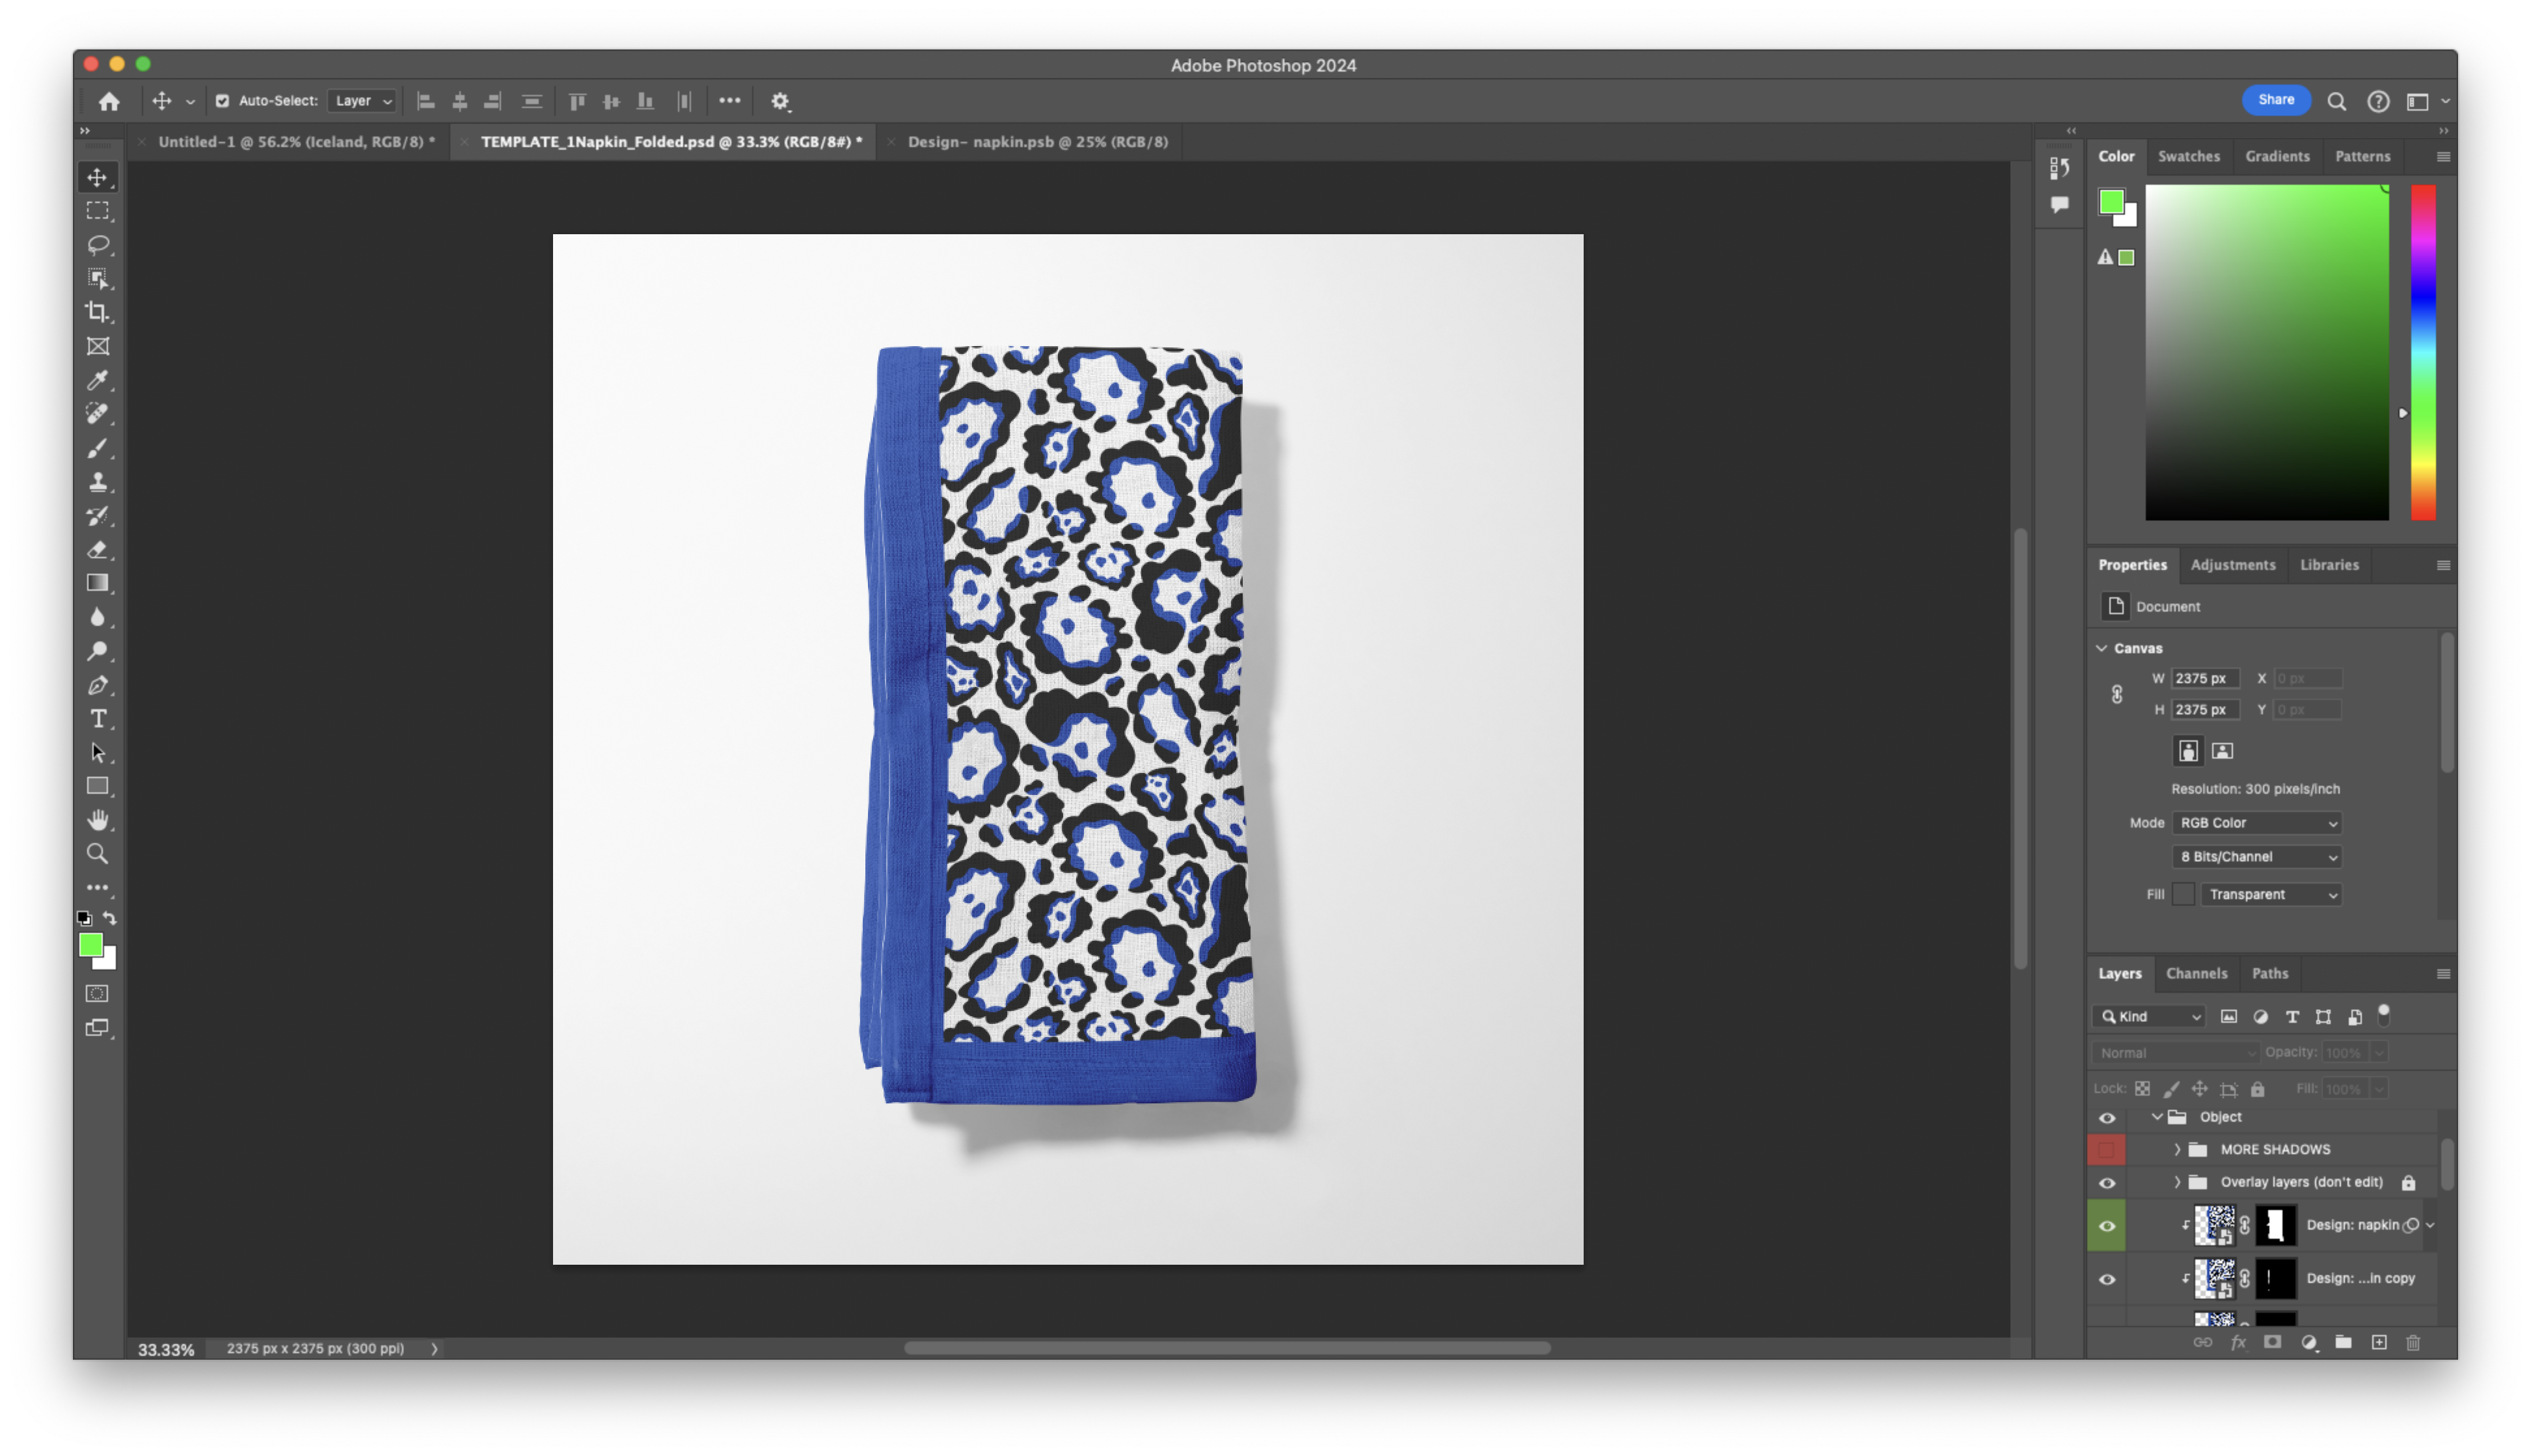Viewport: 2531px width, 1456px height.
Task: Select the Pen tool
Action: pyautogui.click(x=97, y=685)
